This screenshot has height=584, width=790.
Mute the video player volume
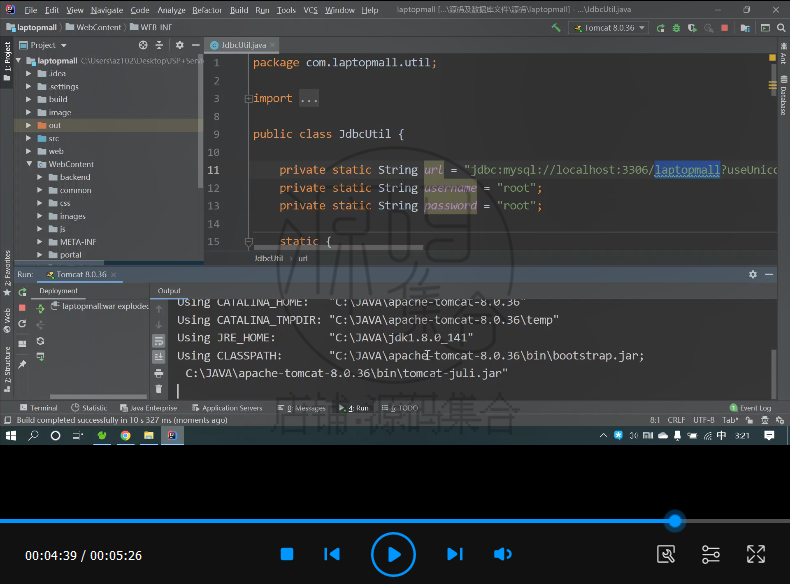point(502,555)
